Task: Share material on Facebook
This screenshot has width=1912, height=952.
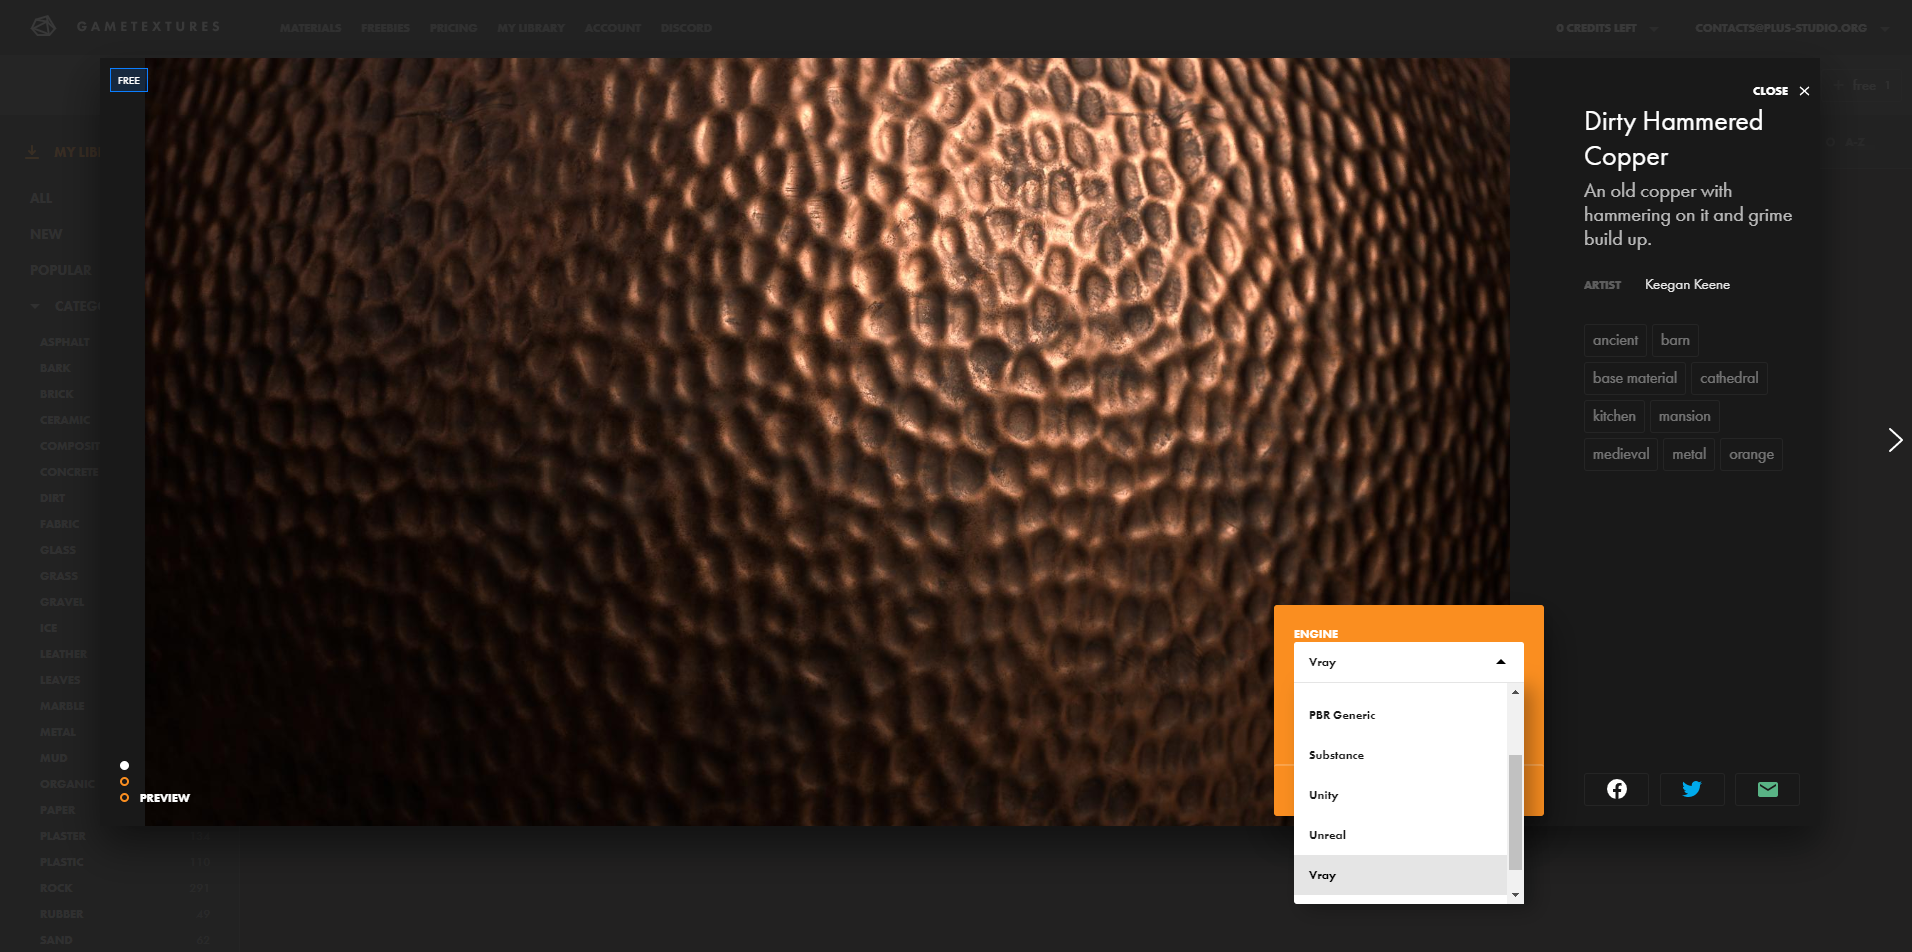Action: coord(1616,789)
